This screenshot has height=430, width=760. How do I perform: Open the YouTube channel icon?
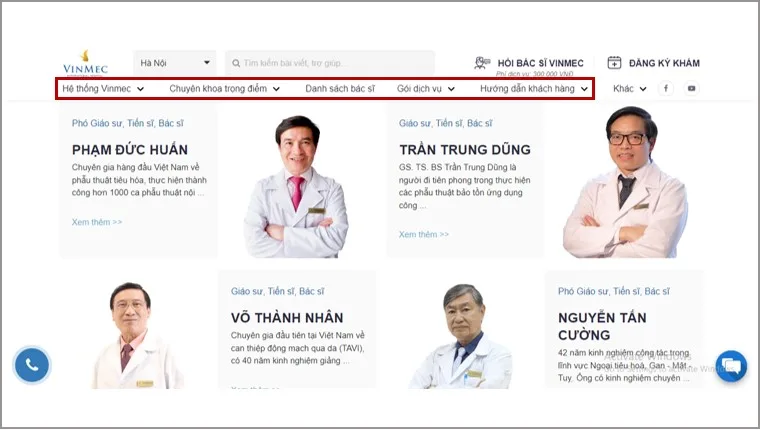pos(691,88)
